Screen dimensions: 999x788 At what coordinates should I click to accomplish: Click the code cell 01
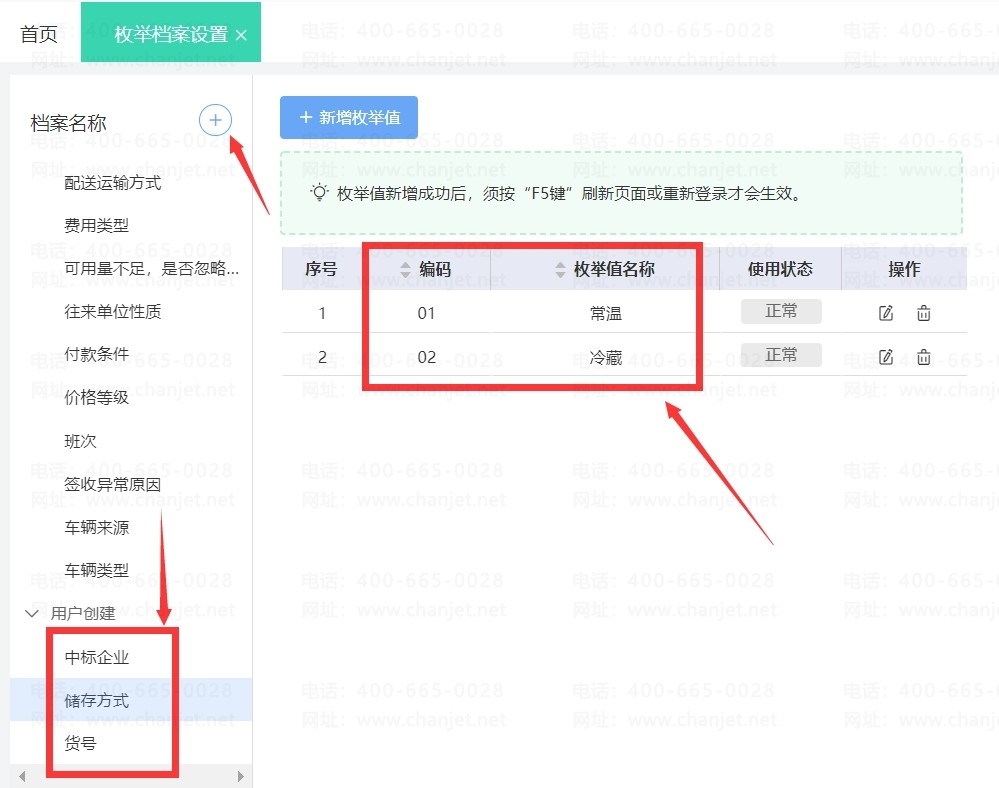(x=426, y=313)
